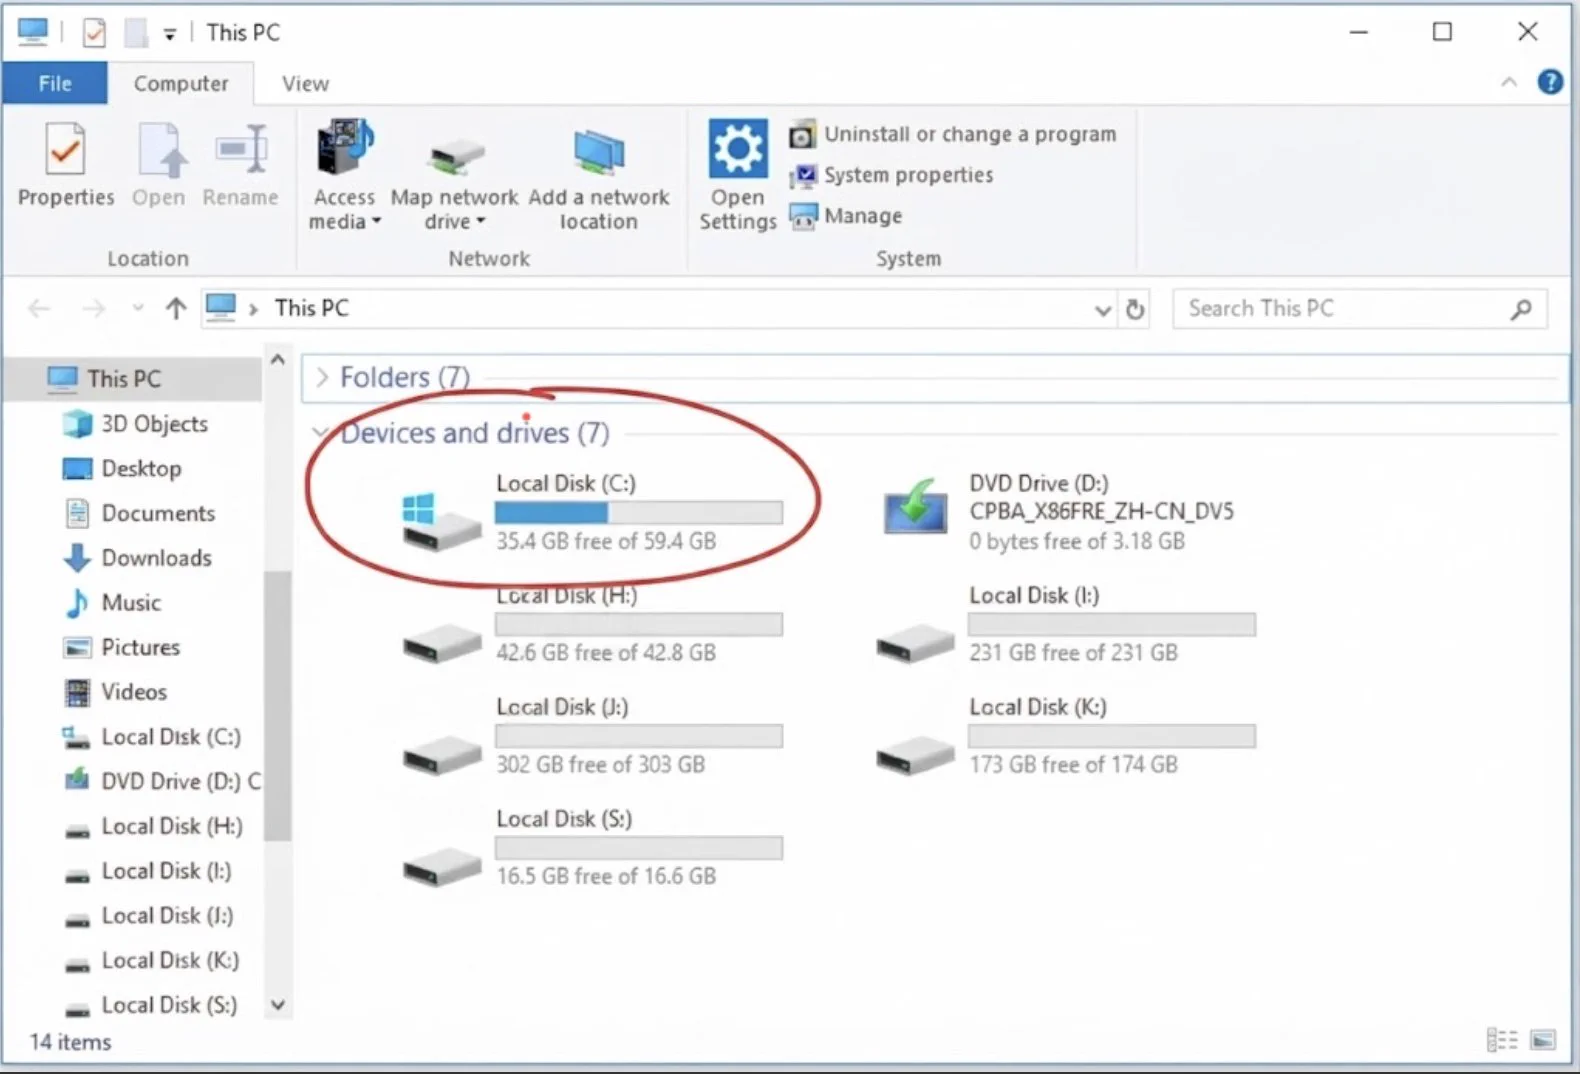Click System properties in ribbon
Image resolution: width=1580 pixels, height=1074 pixels.
point(891,175)
